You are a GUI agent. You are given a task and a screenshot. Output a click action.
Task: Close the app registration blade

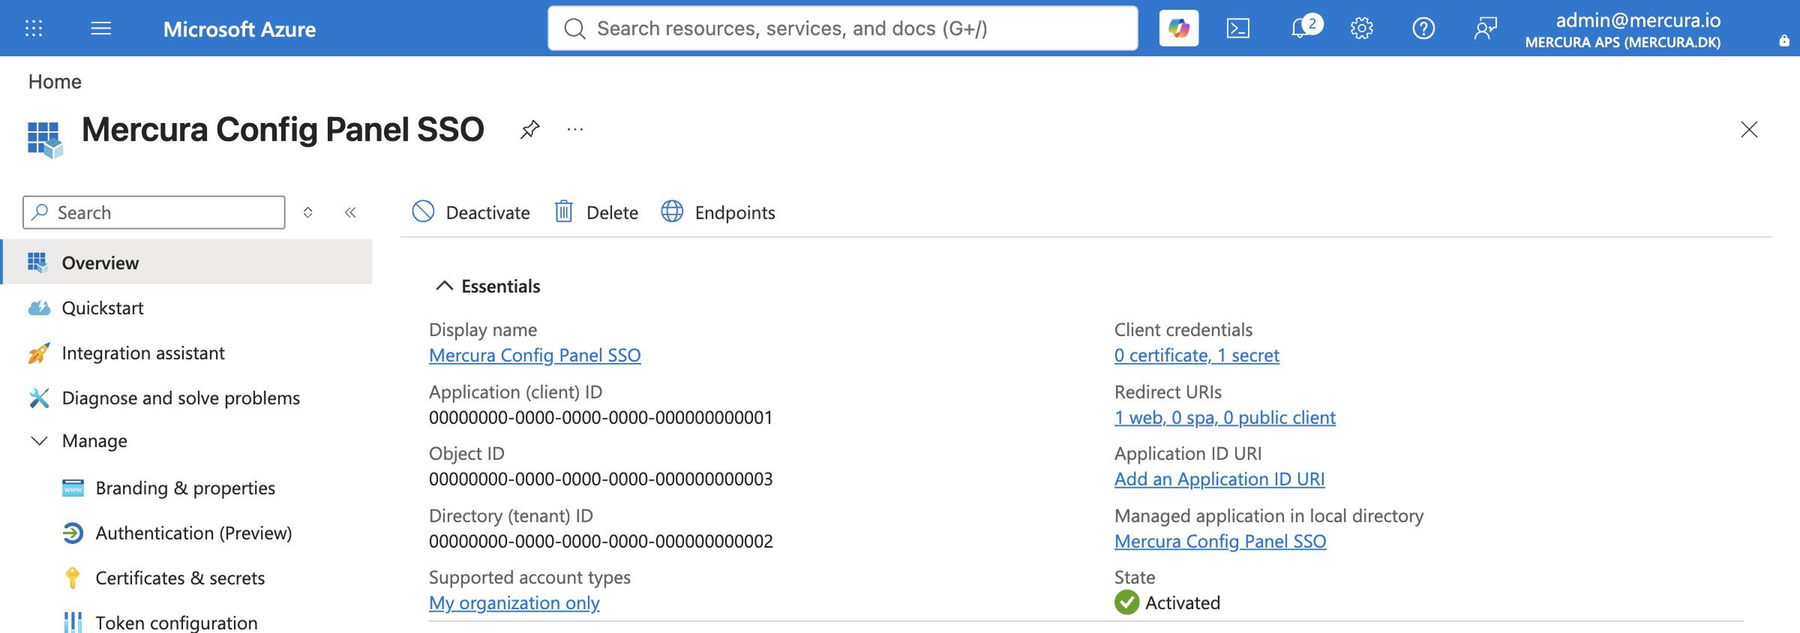tap(1749, 129)
